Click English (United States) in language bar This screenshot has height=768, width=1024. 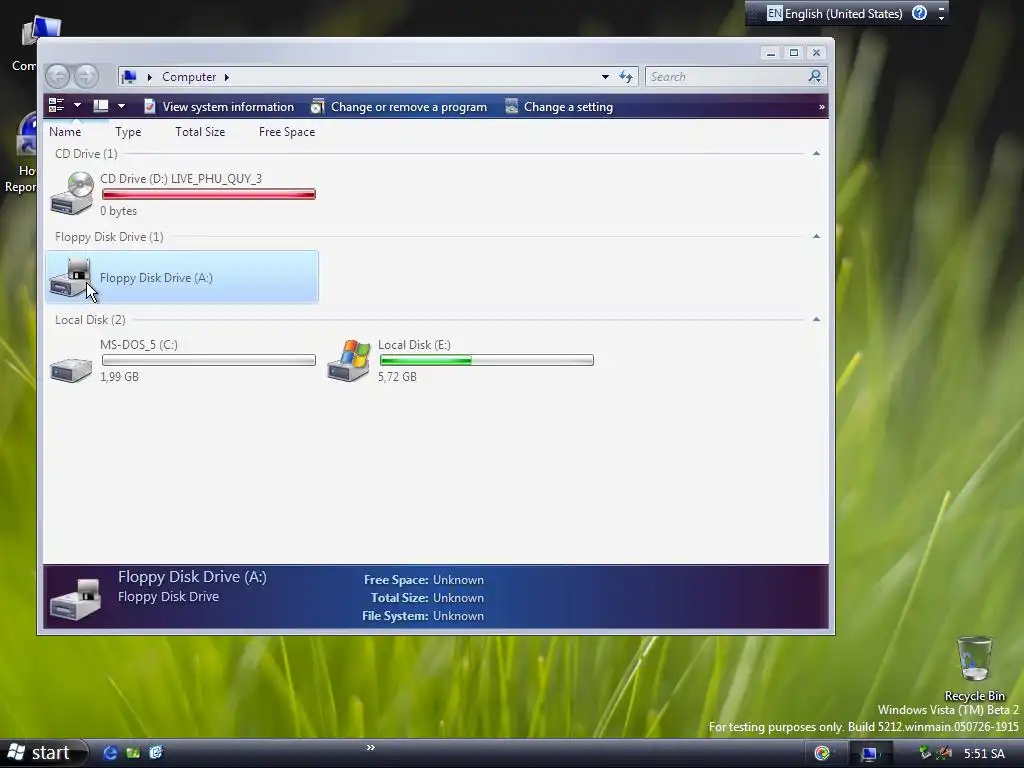pos(843,14)
